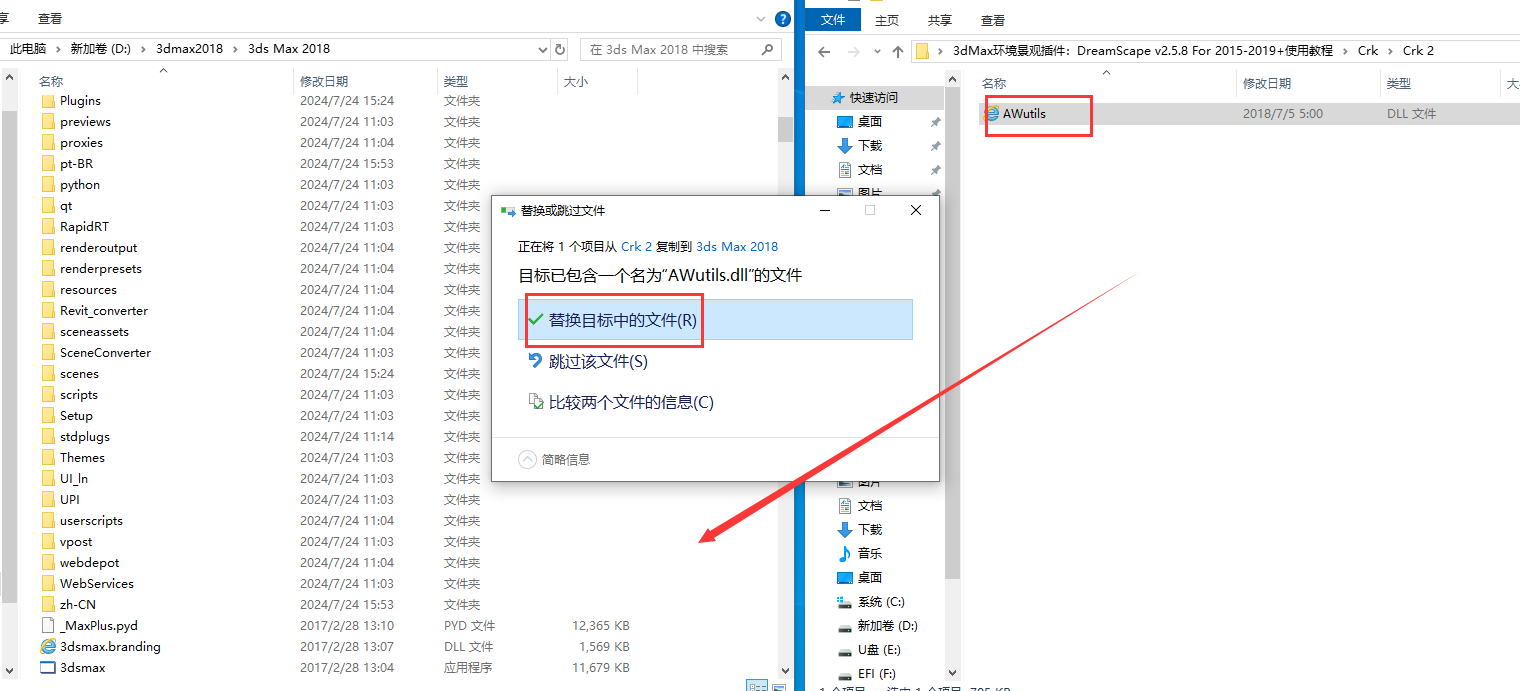This screenshot has height=691, width=1520.
Task: Open the 查看 tab in the right window
Action: point(992,20)
